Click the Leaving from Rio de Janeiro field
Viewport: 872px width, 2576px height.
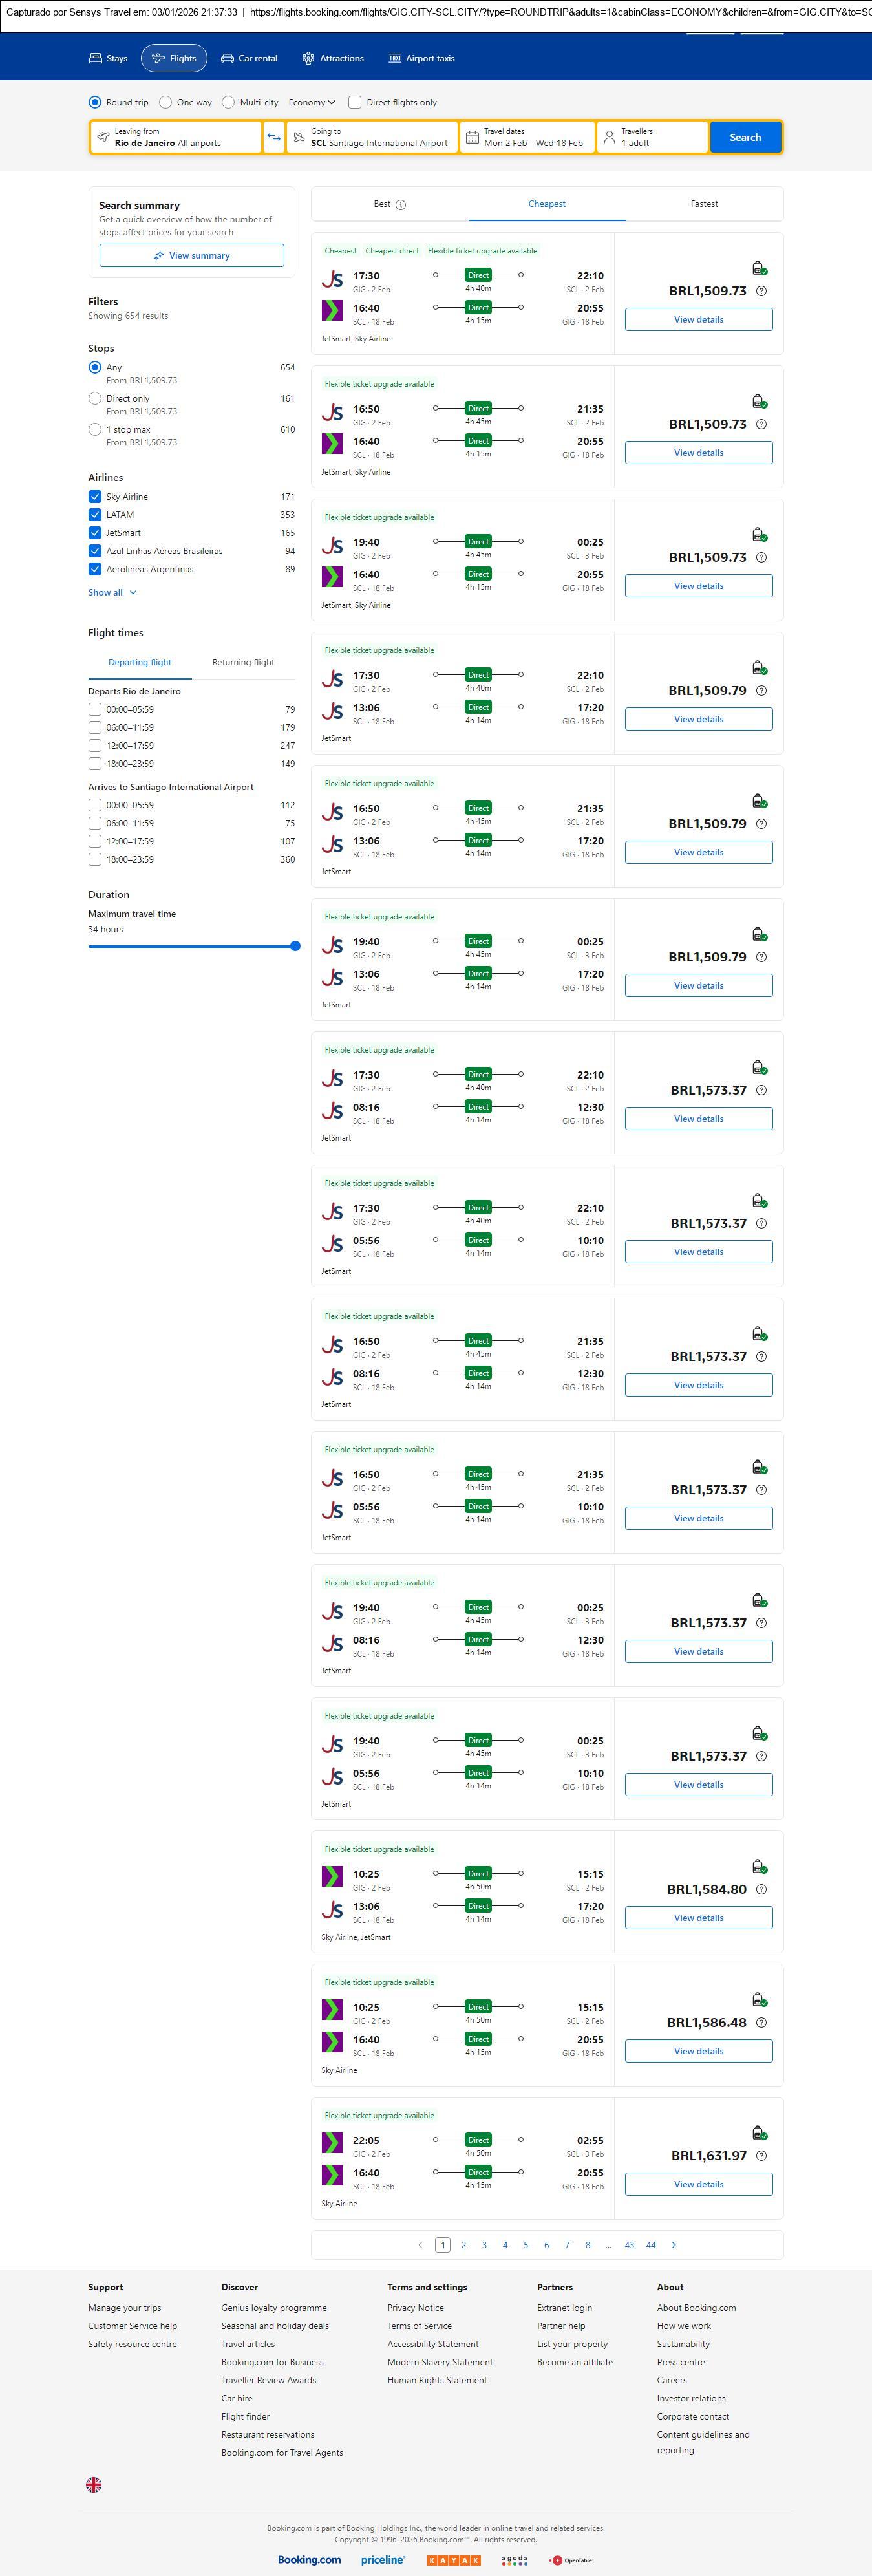click(176, 137)
